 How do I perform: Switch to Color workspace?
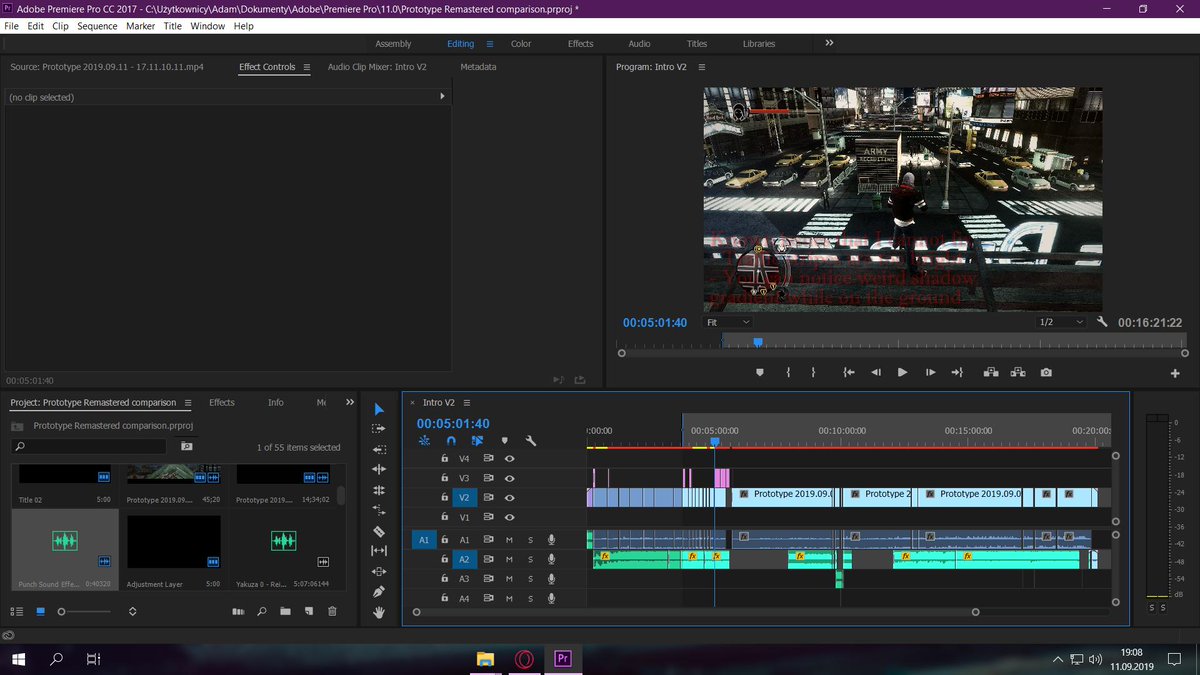pyautogui.click(x=521, y=44)
